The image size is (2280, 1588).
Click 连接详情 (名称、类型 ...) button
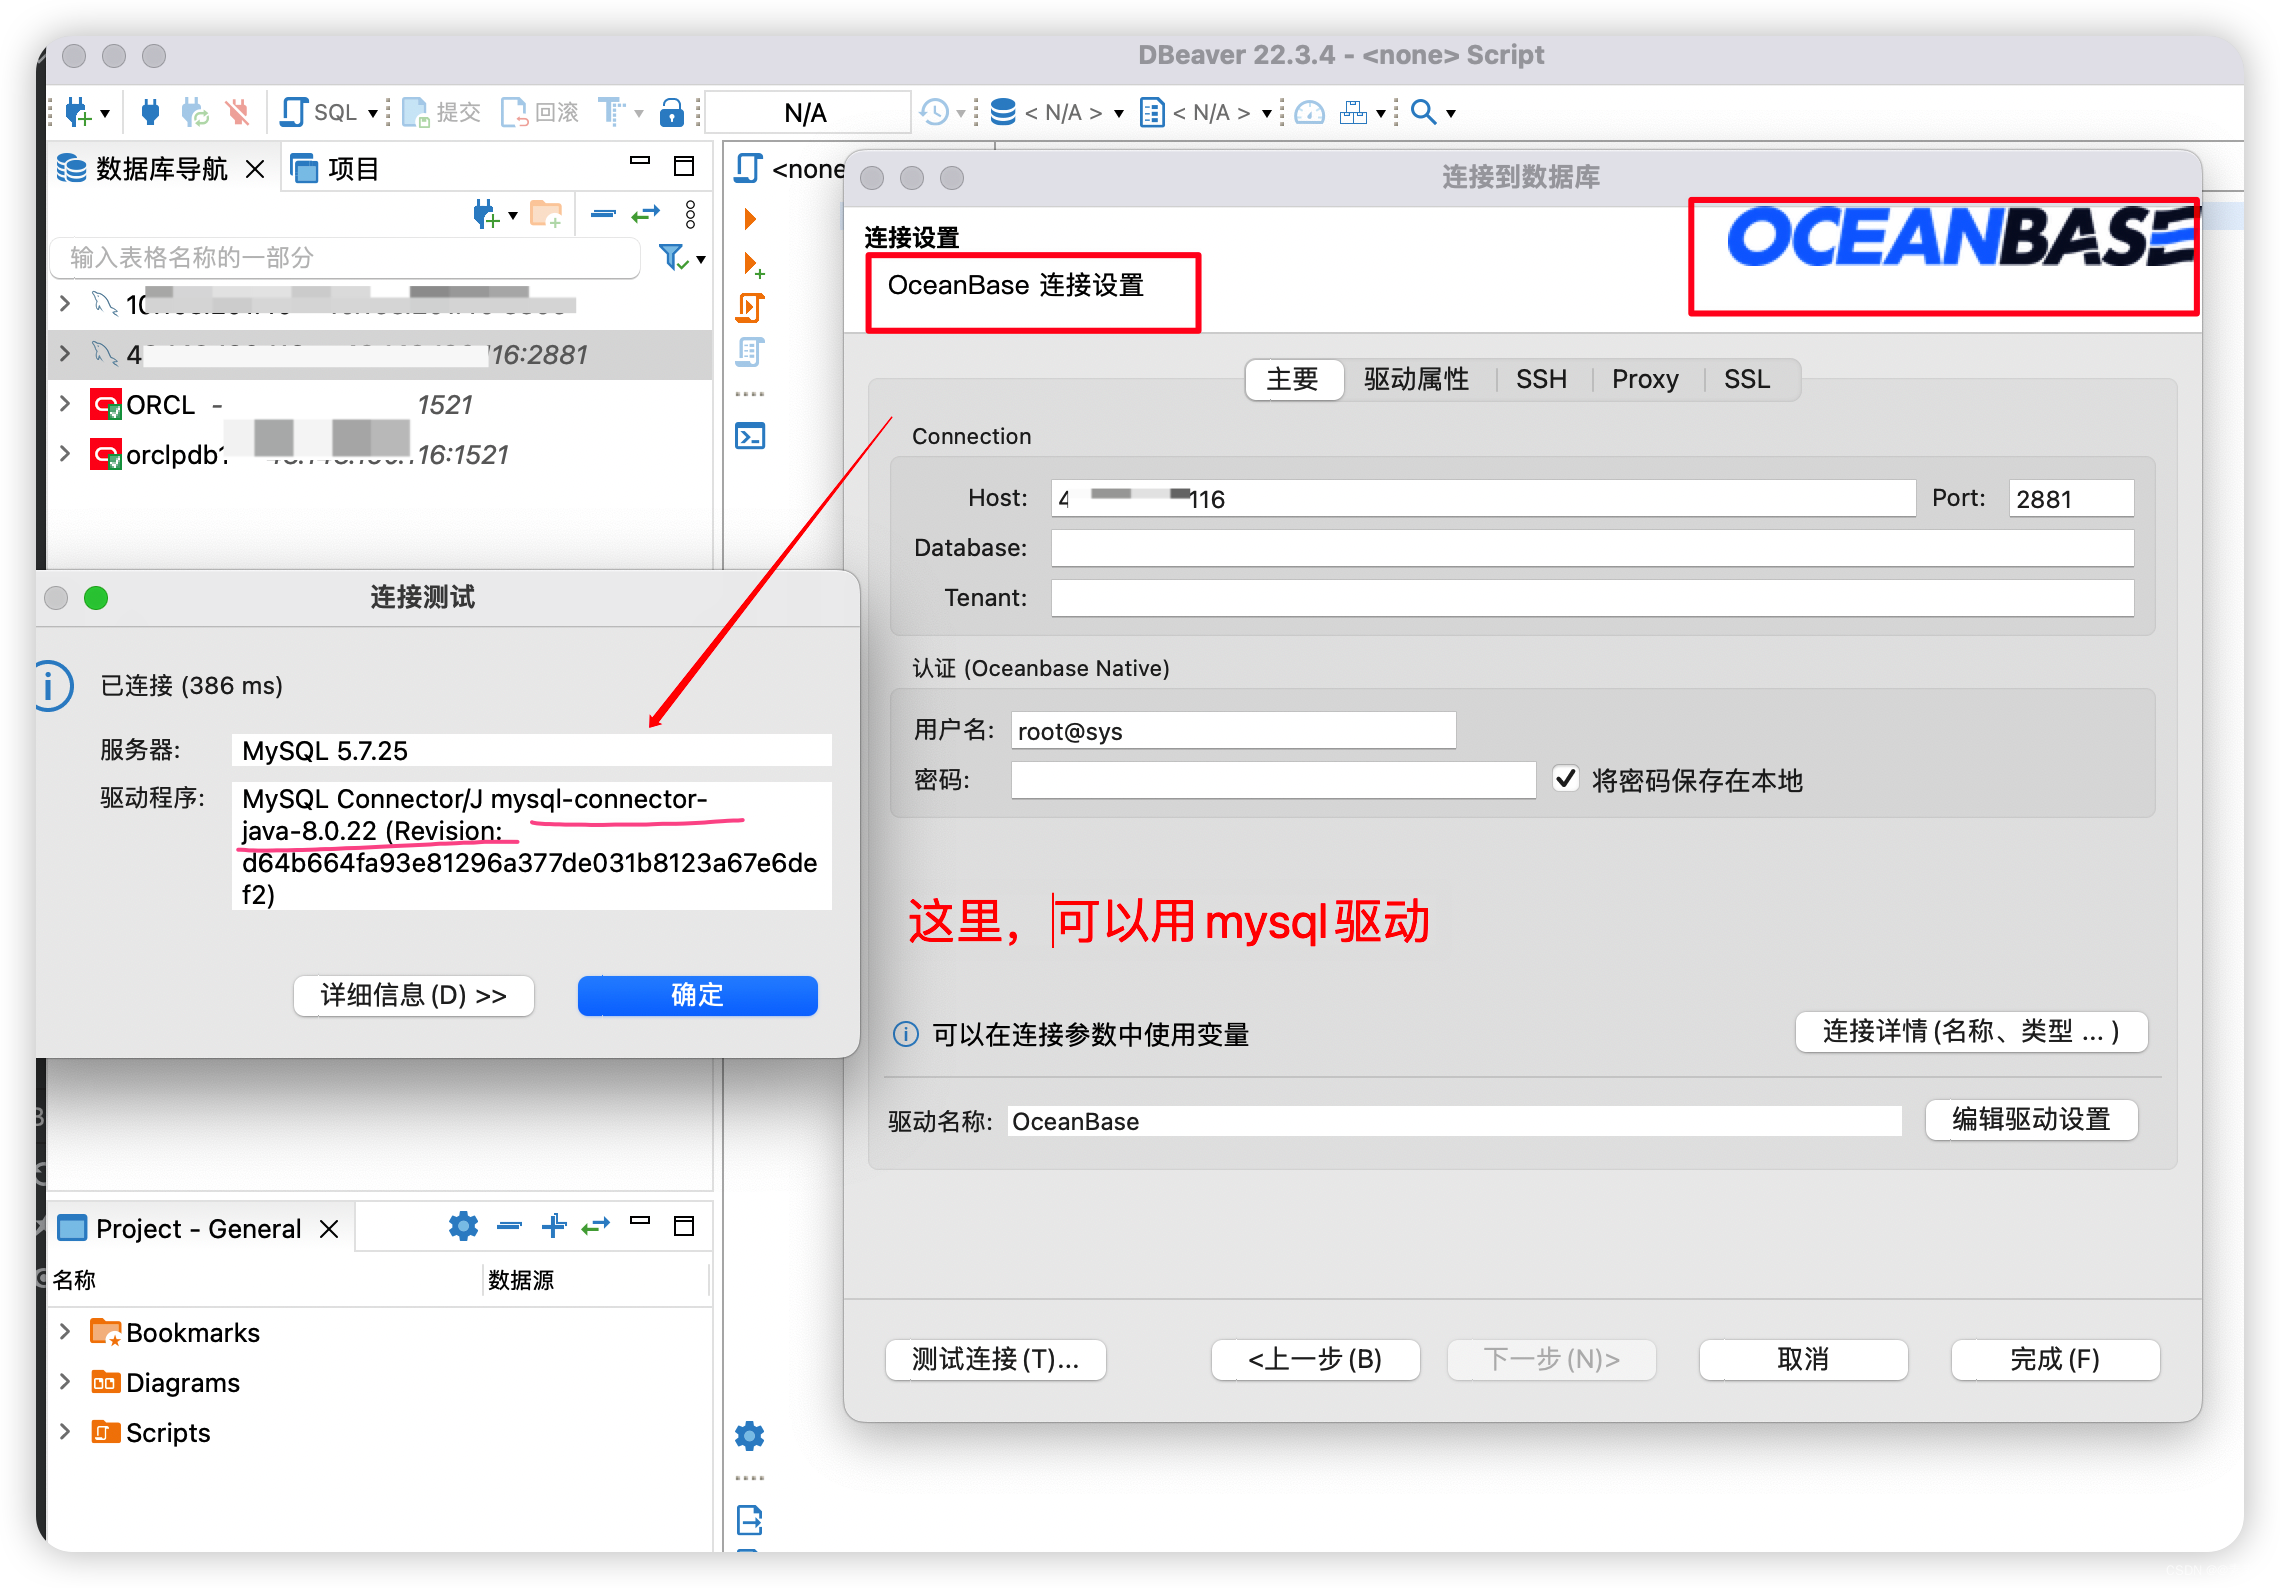tap(1971, 1032)
